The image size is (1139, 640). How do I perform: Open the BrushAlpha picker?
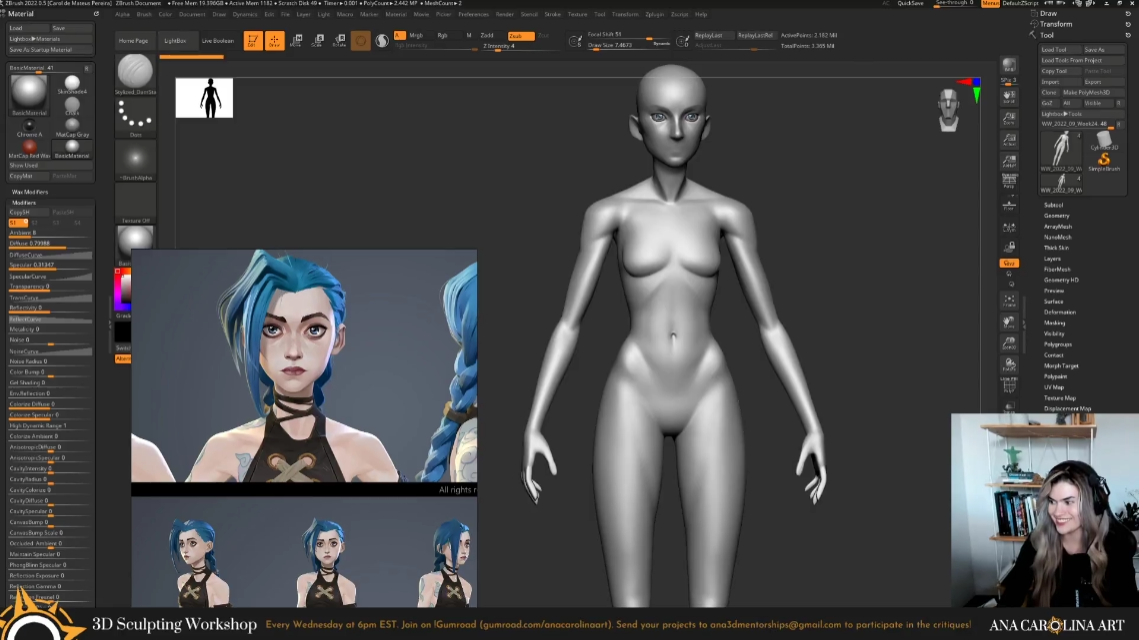point(135,161)
